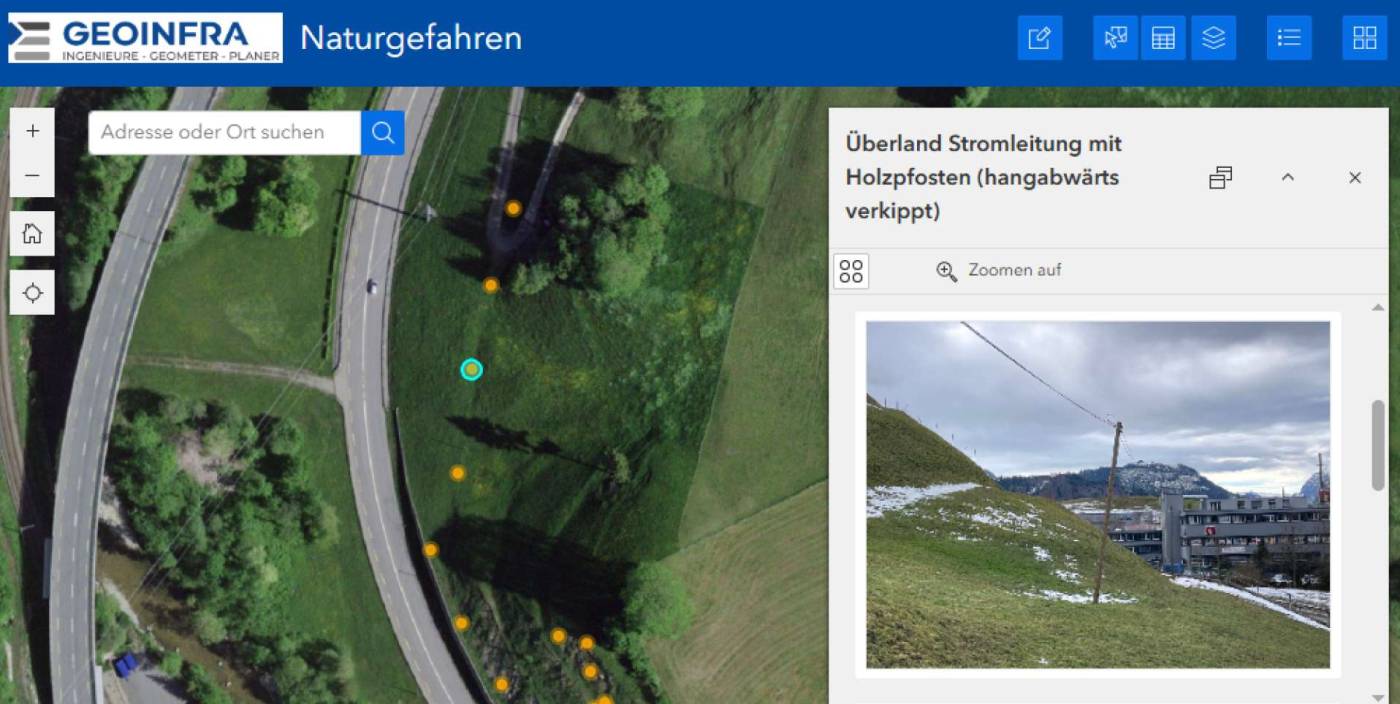Activate the feature selection tool
1400x704 pixels.
pos(1114,37)
